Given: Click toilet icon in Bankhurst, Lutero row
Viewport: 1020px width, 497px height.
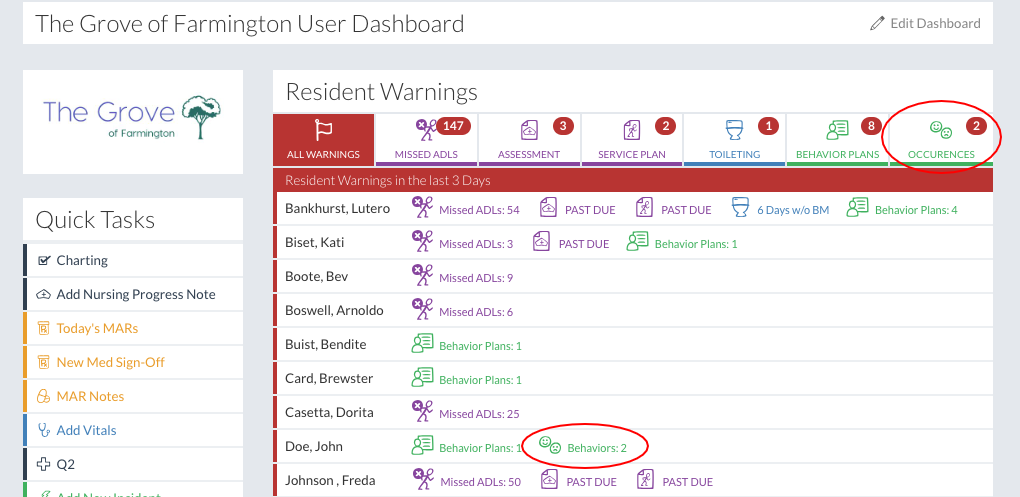Looking at the screenshot, I should point(740,208).
